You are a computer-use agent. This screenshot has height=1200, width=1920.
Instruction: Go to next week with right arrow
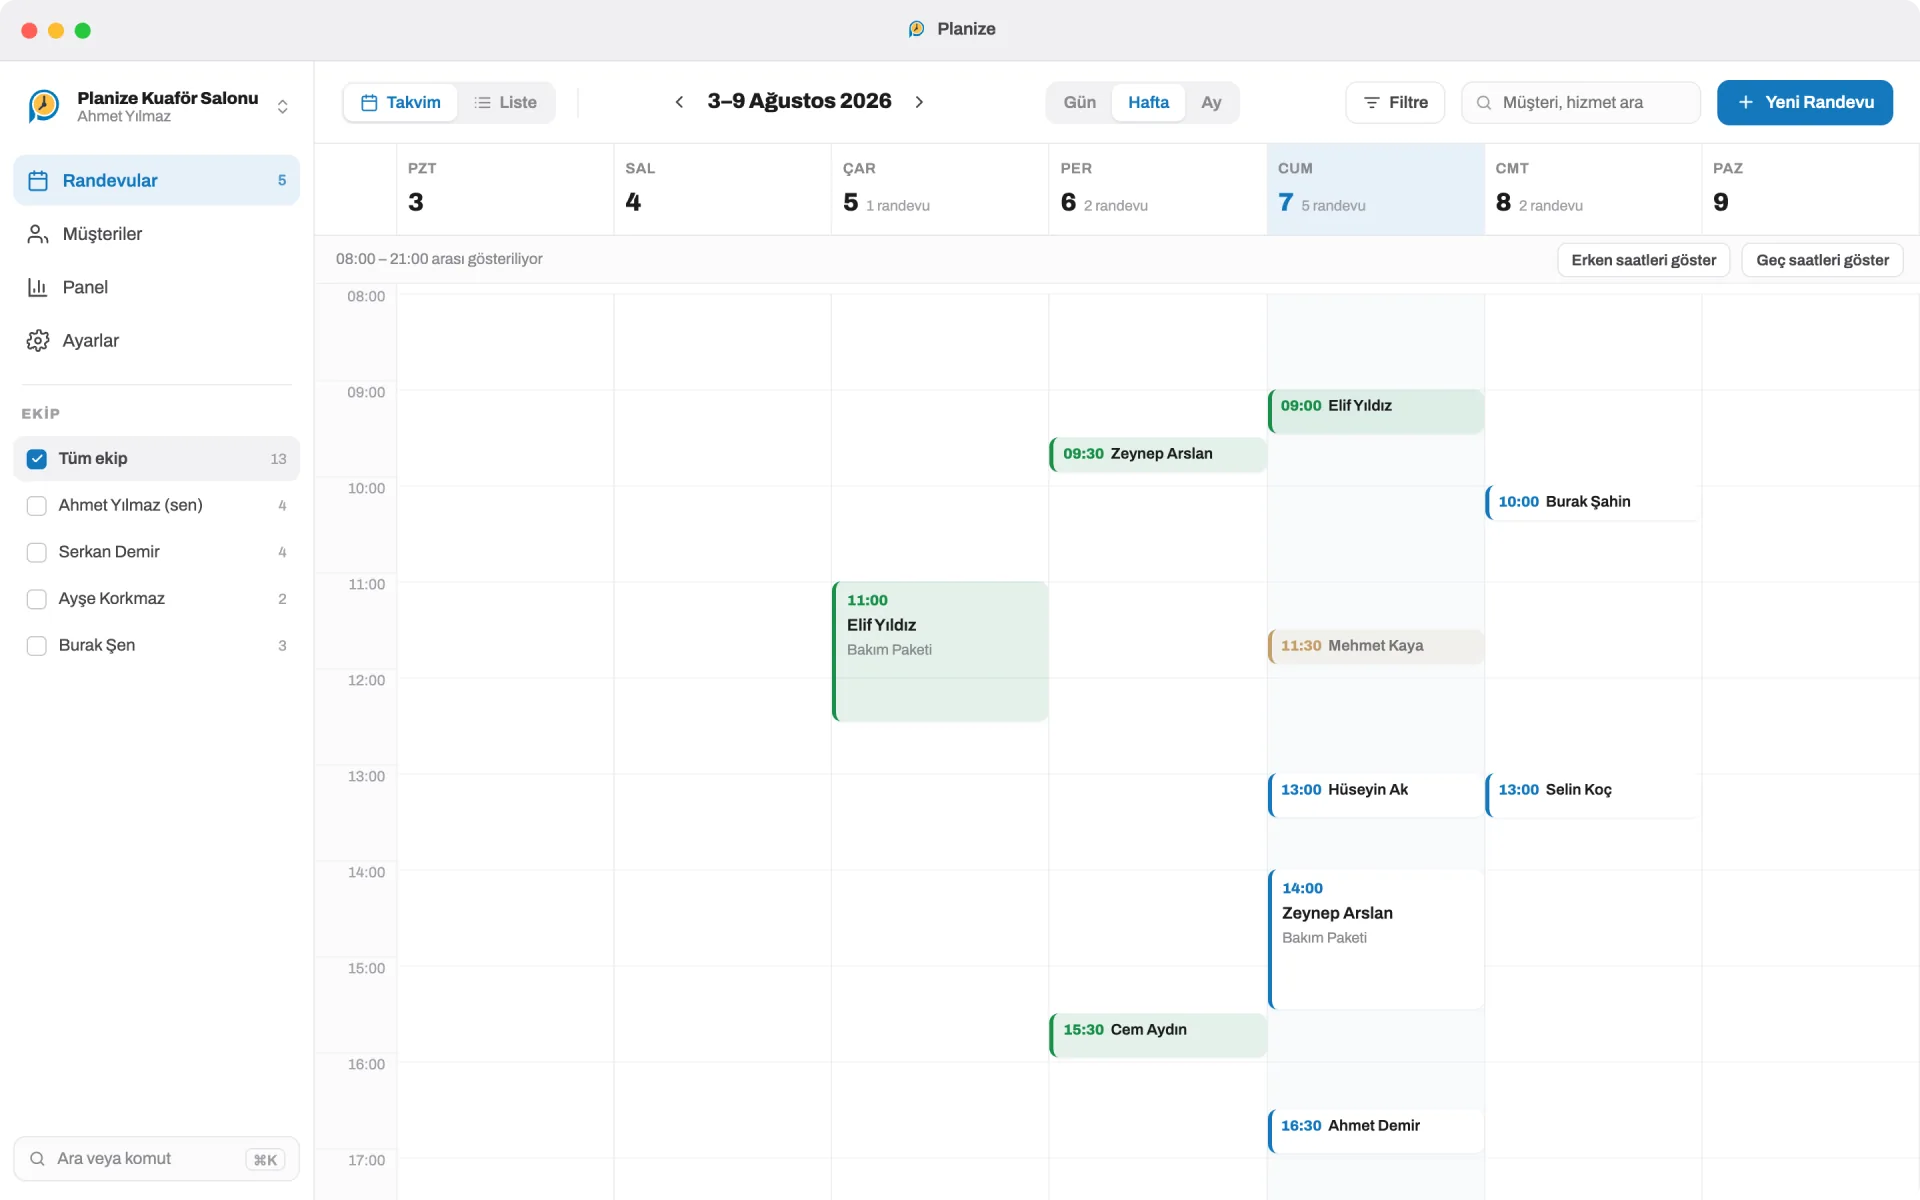pos(919,102)
